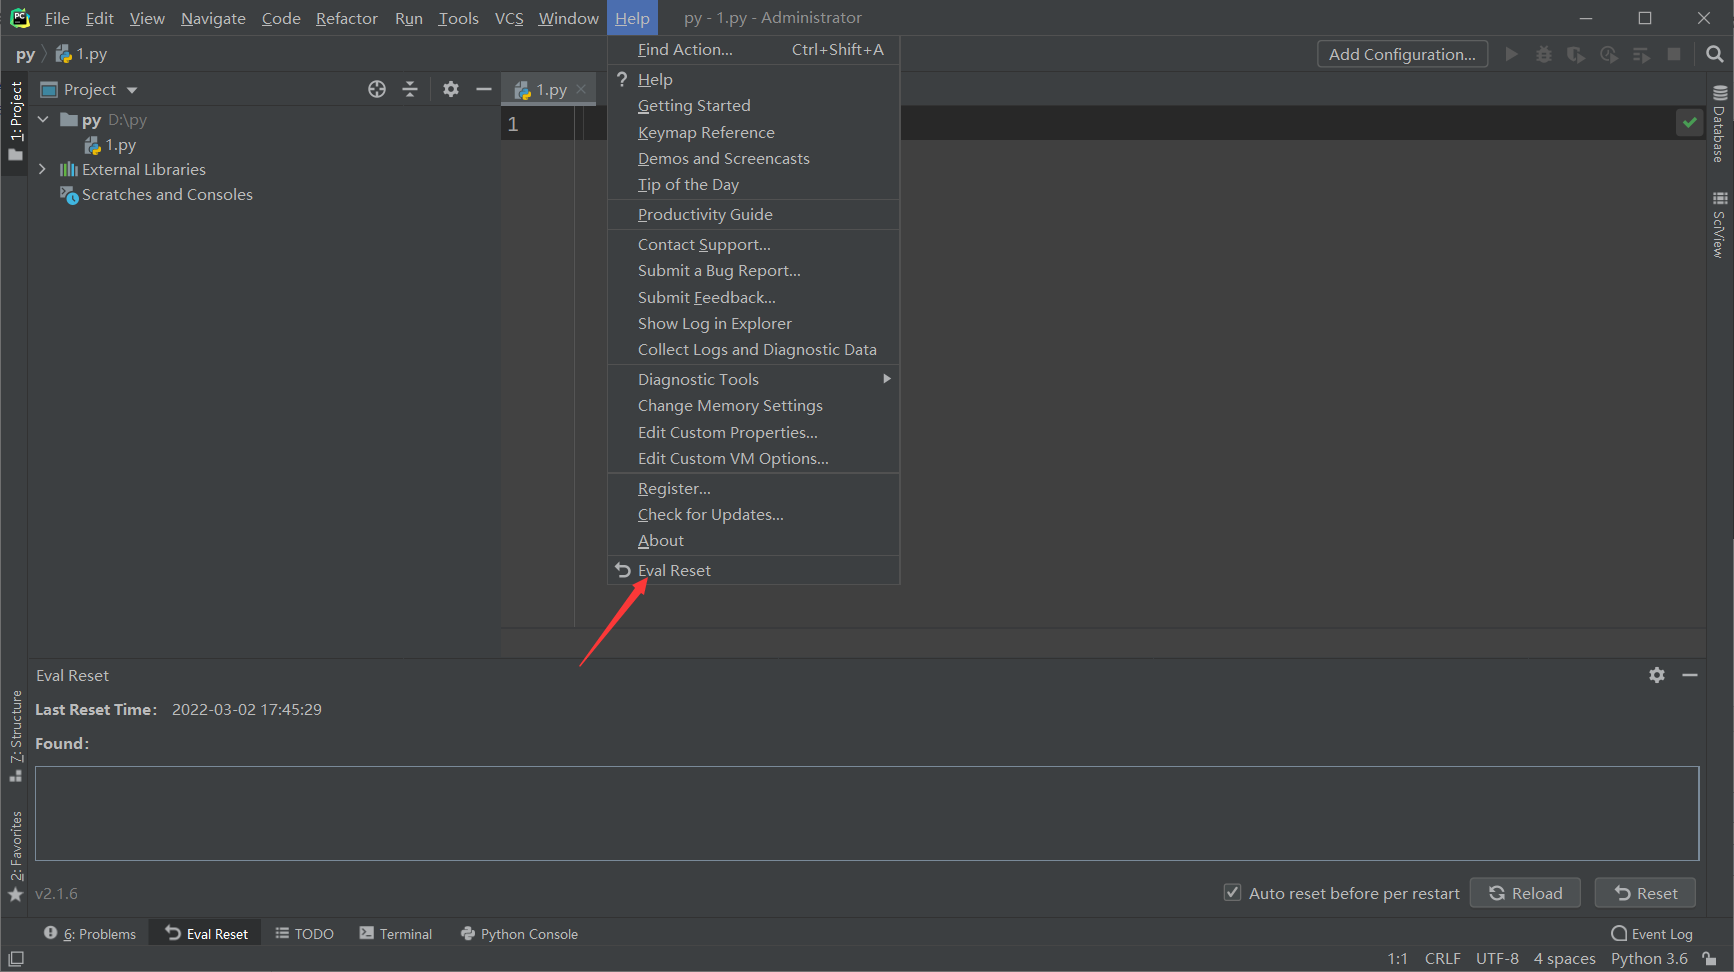Open the Structure side tool window

click(x=15, y=736)
